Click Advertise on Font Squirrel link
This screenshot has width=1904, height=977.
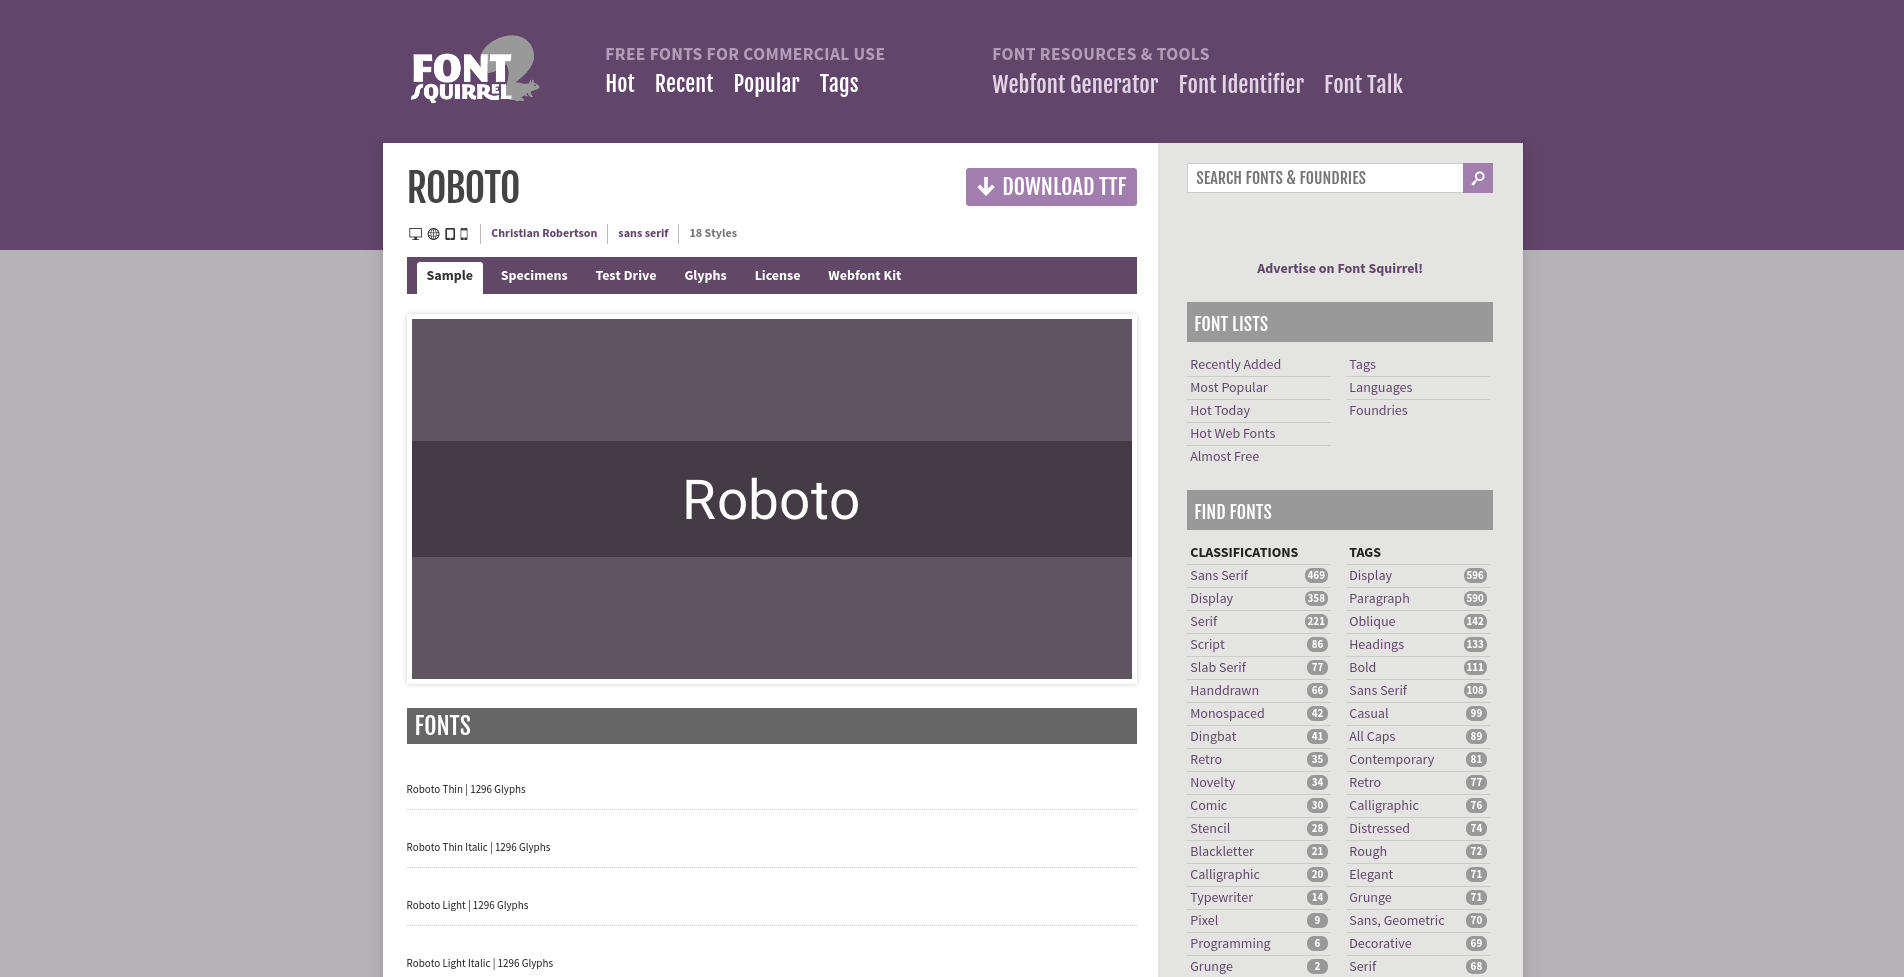[1339, 269]
